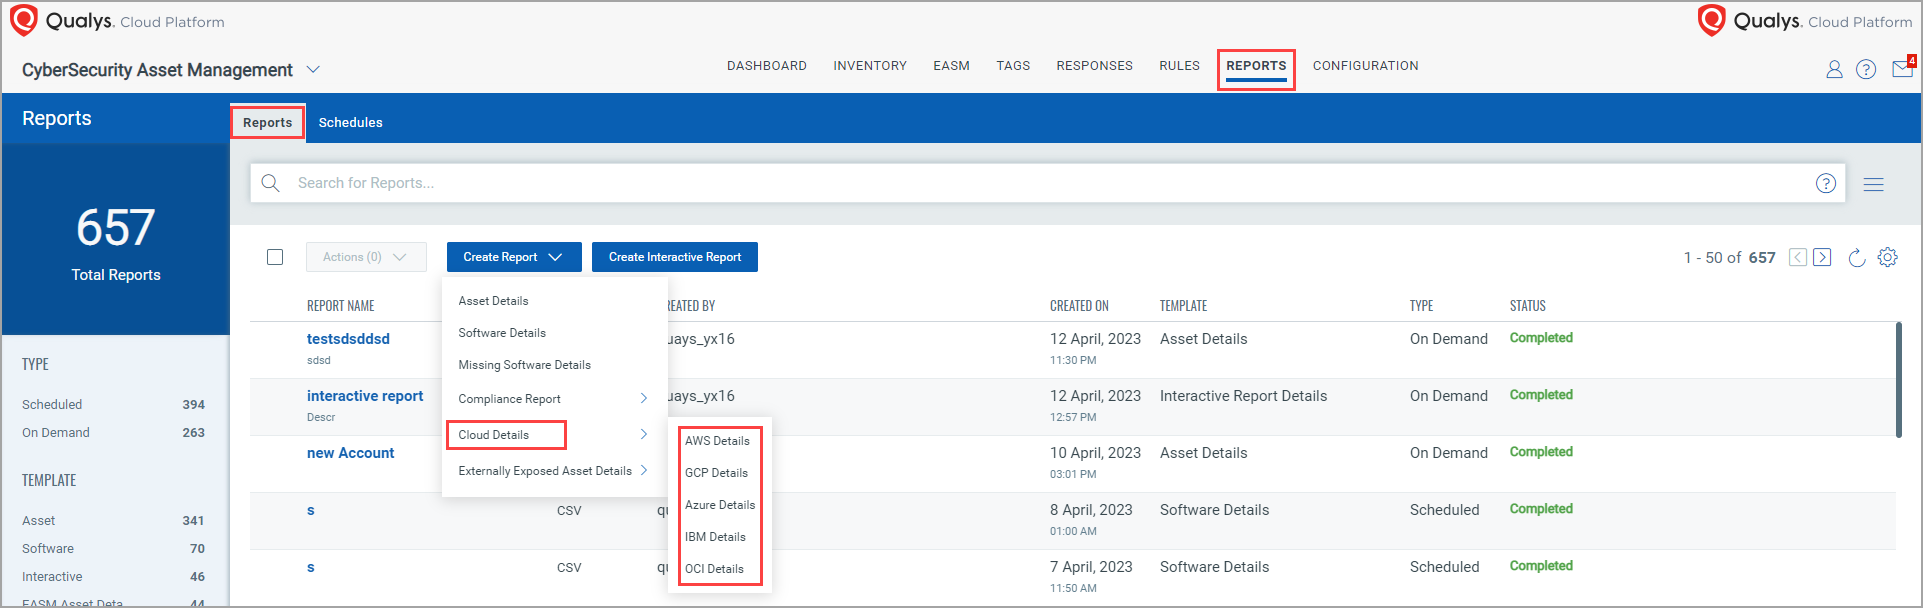This screenshot has height=608, width=1923.
Task: Open the EASM tab
Action: coord(951,66)
